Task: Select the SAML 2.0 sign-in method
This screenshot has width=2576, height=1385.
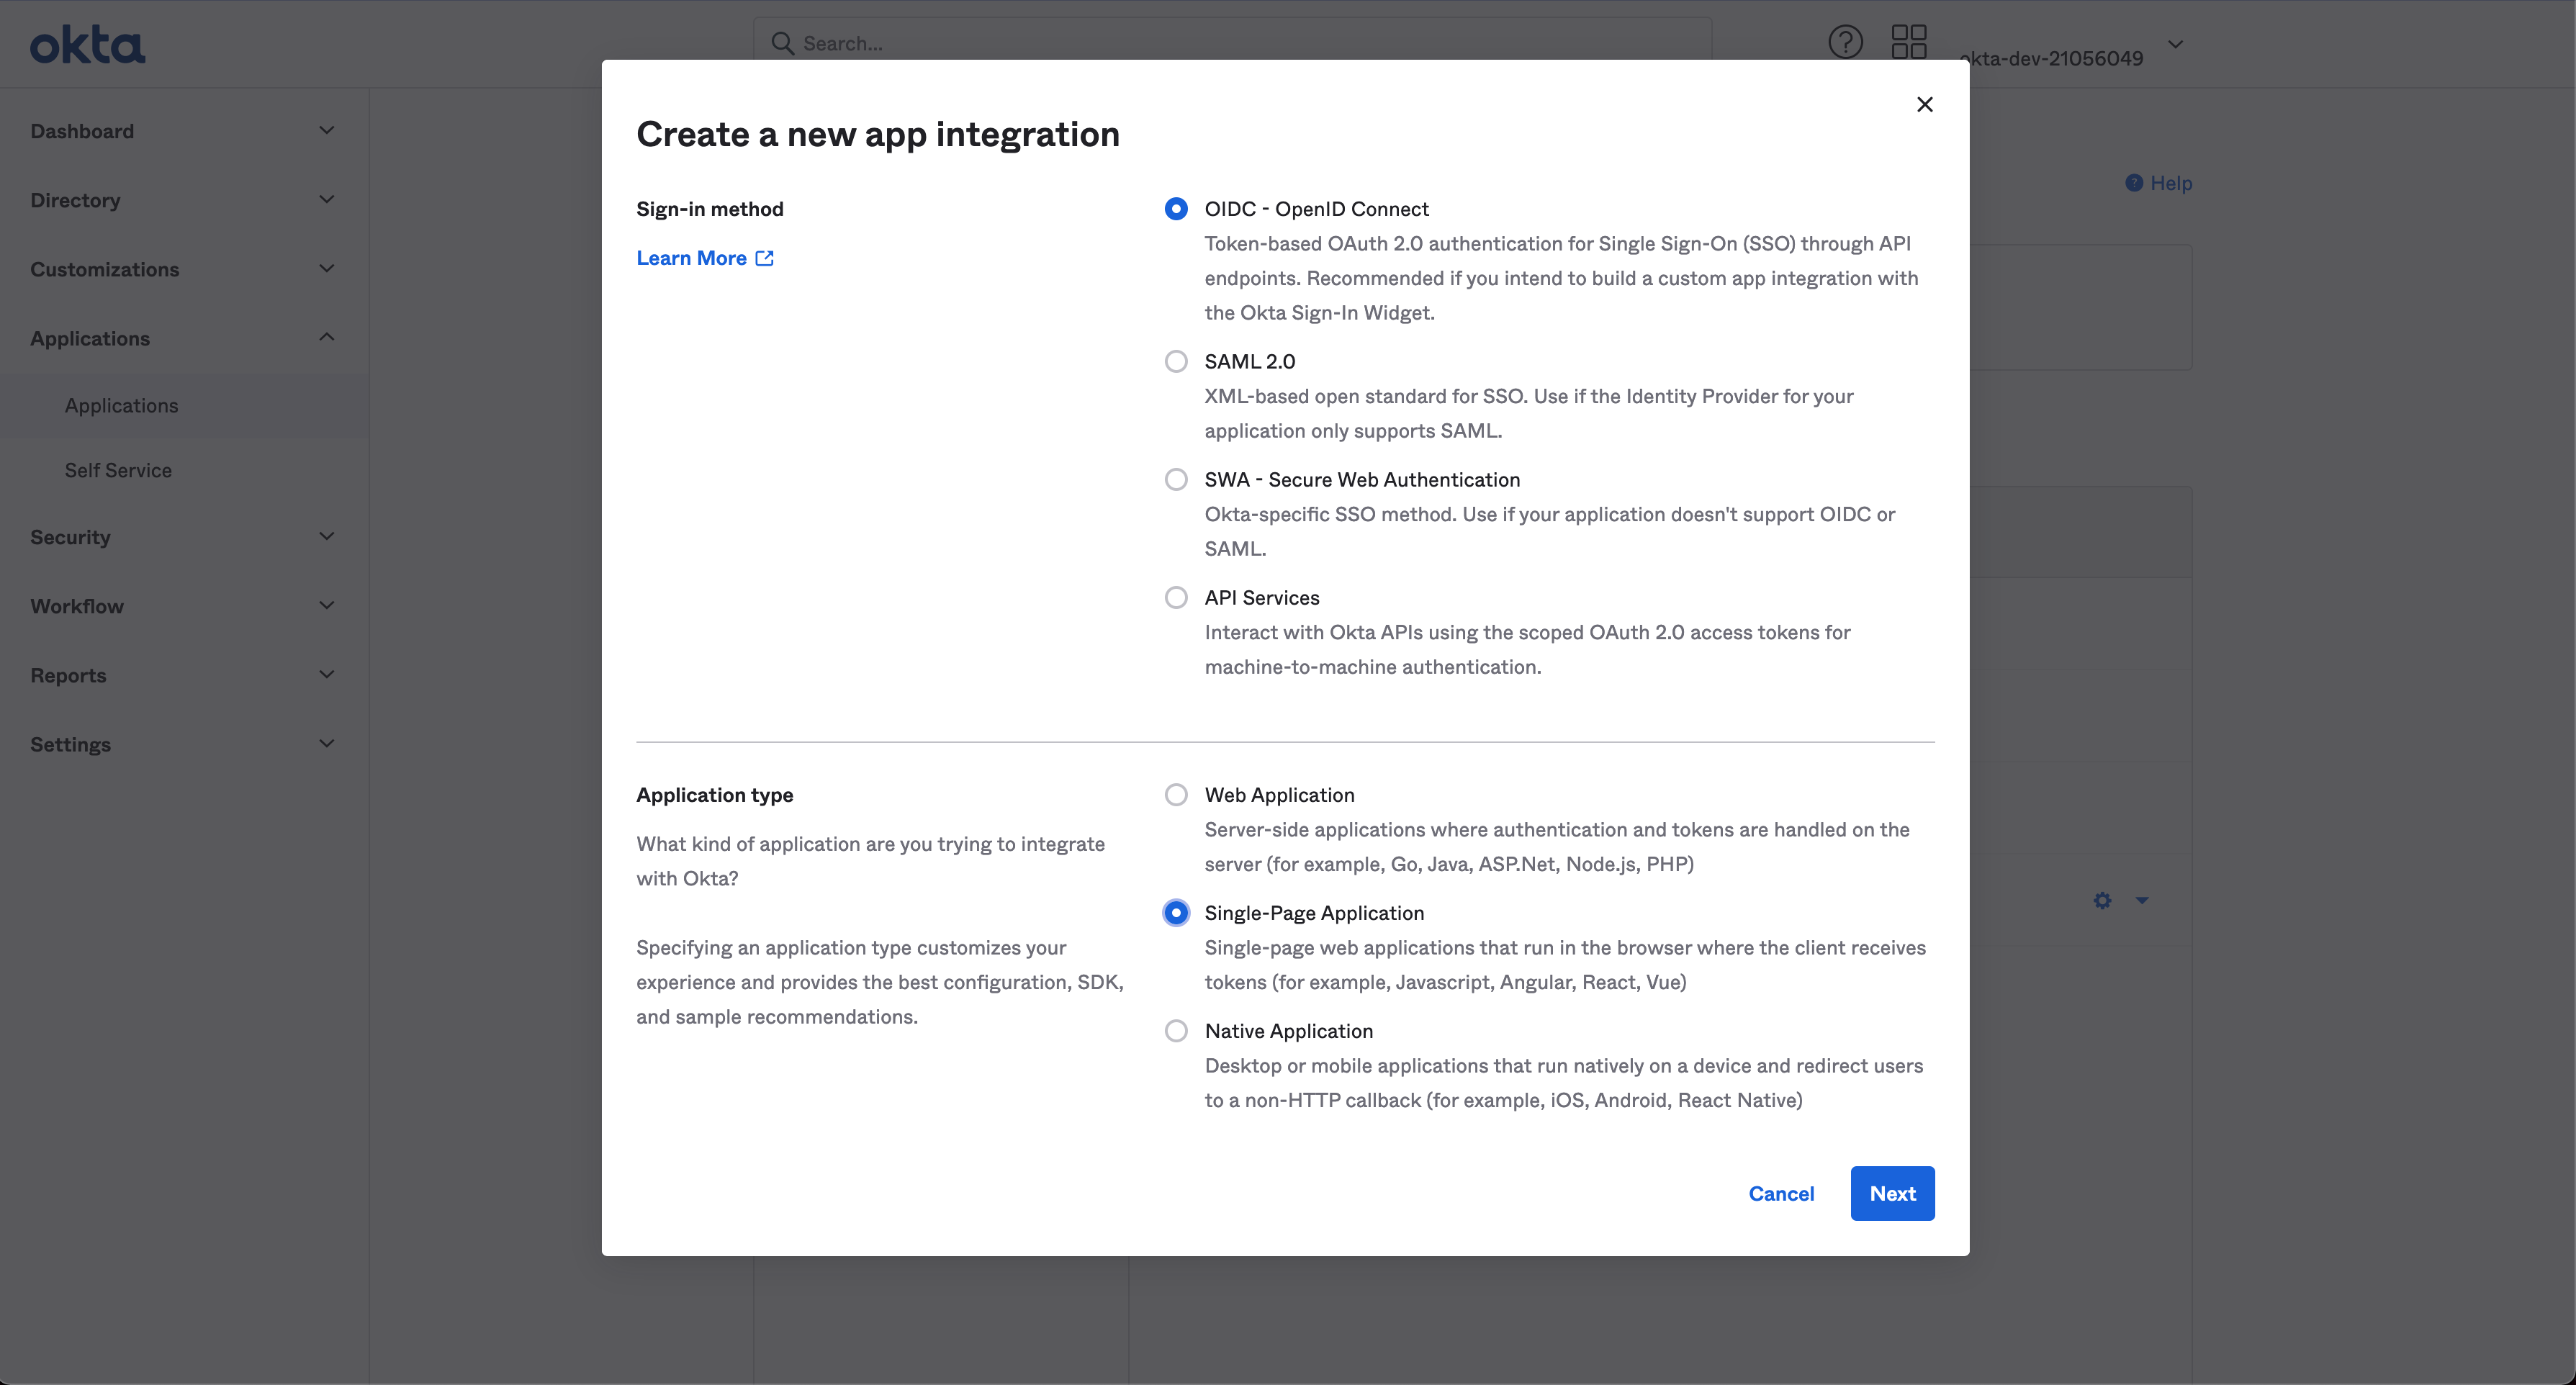Action: pos(1176,361)
